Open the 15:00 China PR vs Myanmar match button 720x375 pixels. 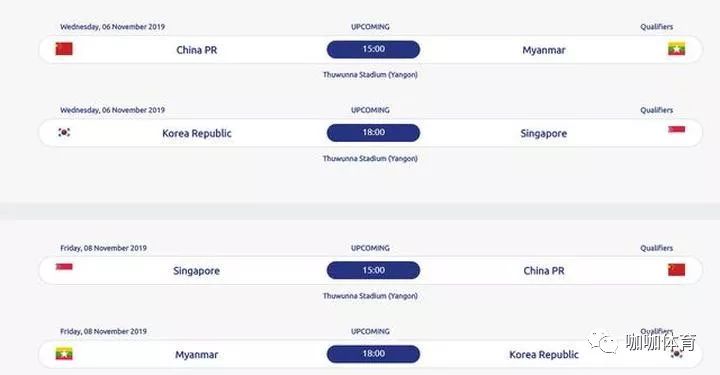pyautogui.click(x=373, y=50)
